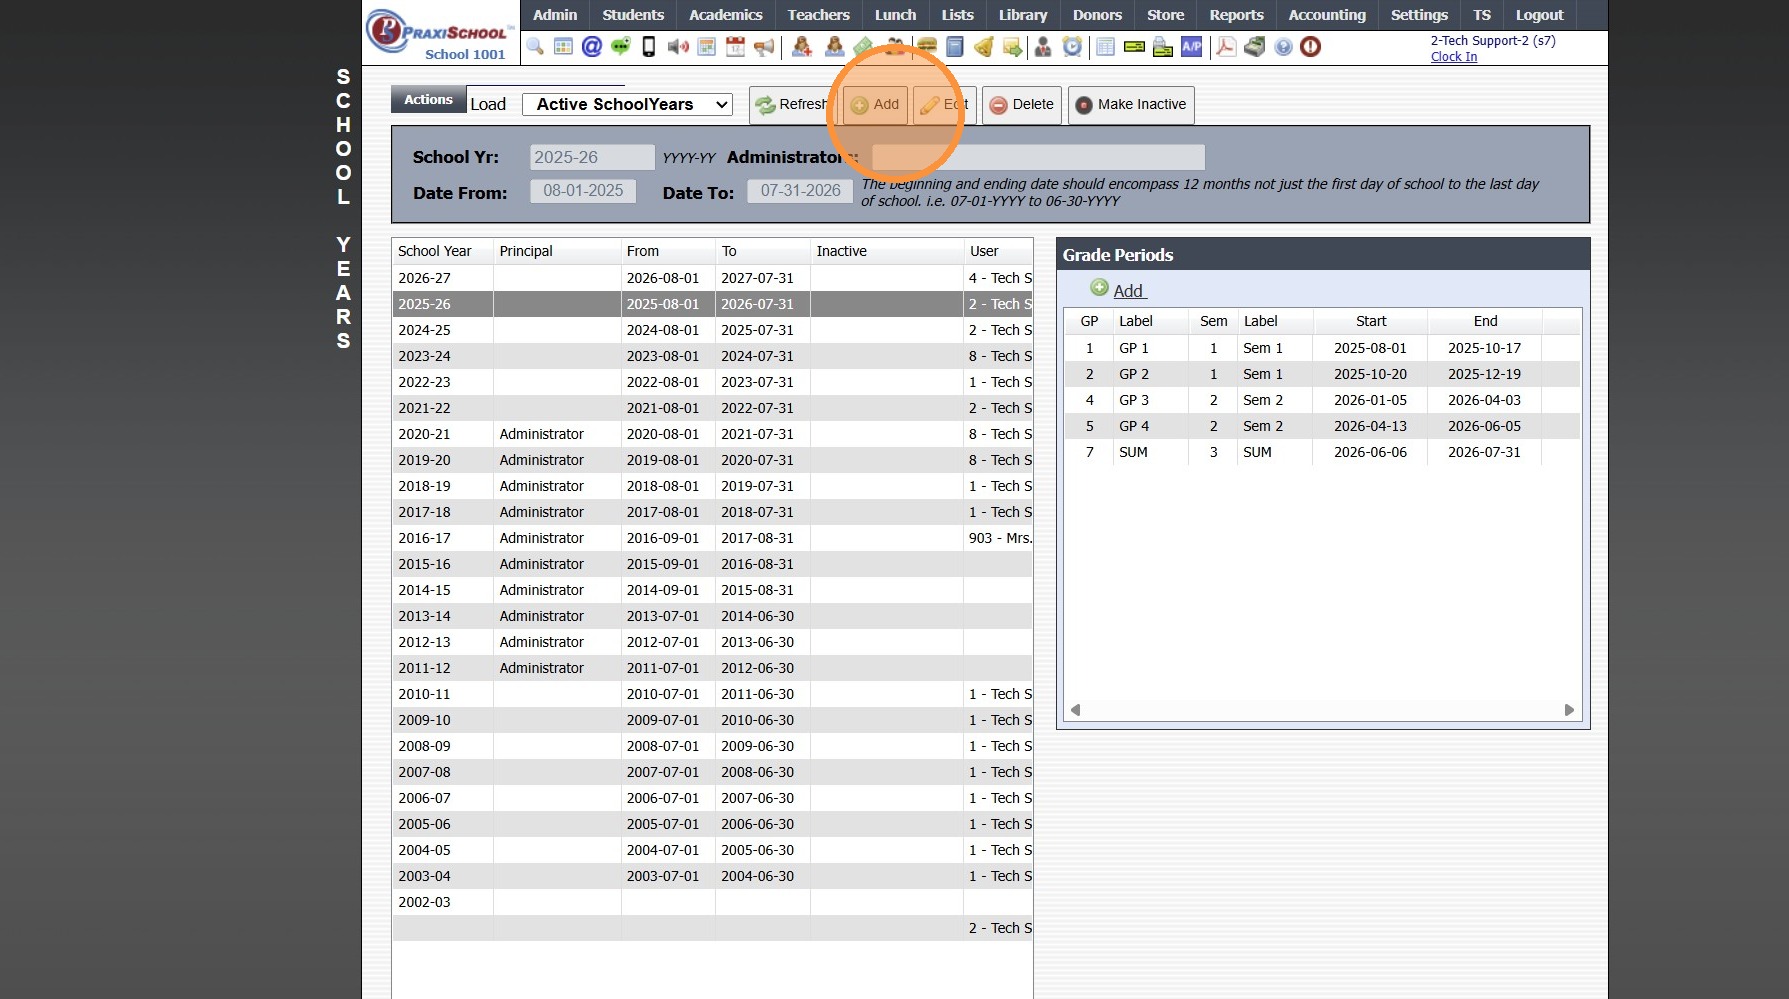Open the PDF document icon
This screenshot has height=999, width=1789.
click(x=1225, y=47)
